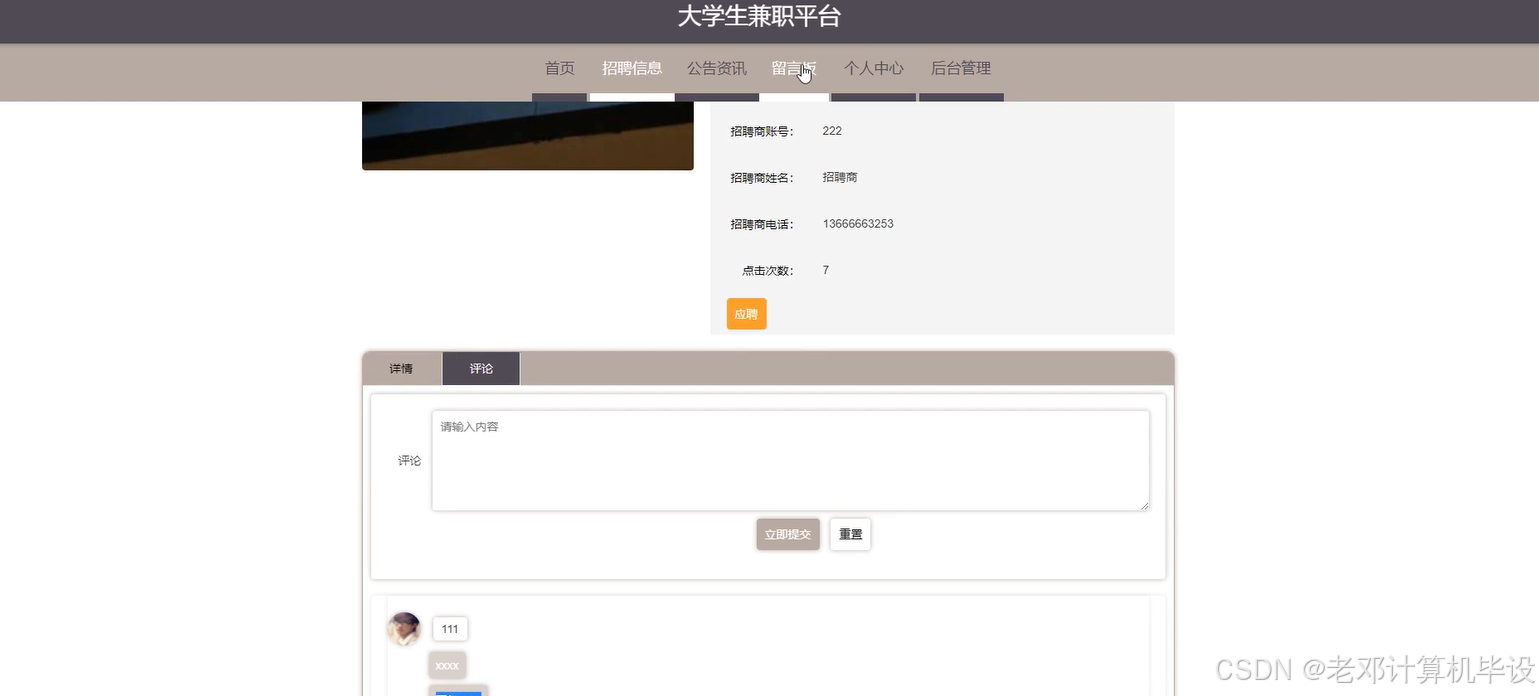Select the phone number 13666663253
1539x696 pixels.
tap(858, 224)
